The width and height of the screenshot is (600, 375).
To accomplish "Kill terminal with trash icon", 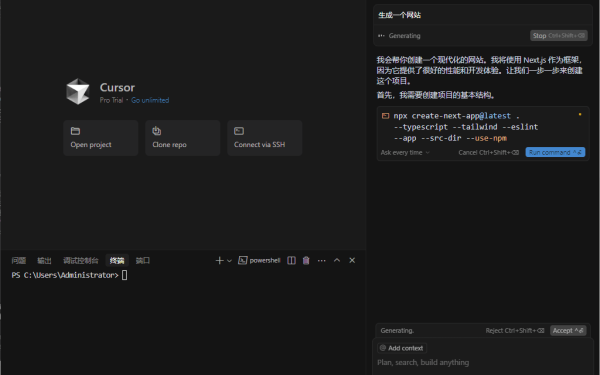I will pyautogui.click(x=306, y=261).
